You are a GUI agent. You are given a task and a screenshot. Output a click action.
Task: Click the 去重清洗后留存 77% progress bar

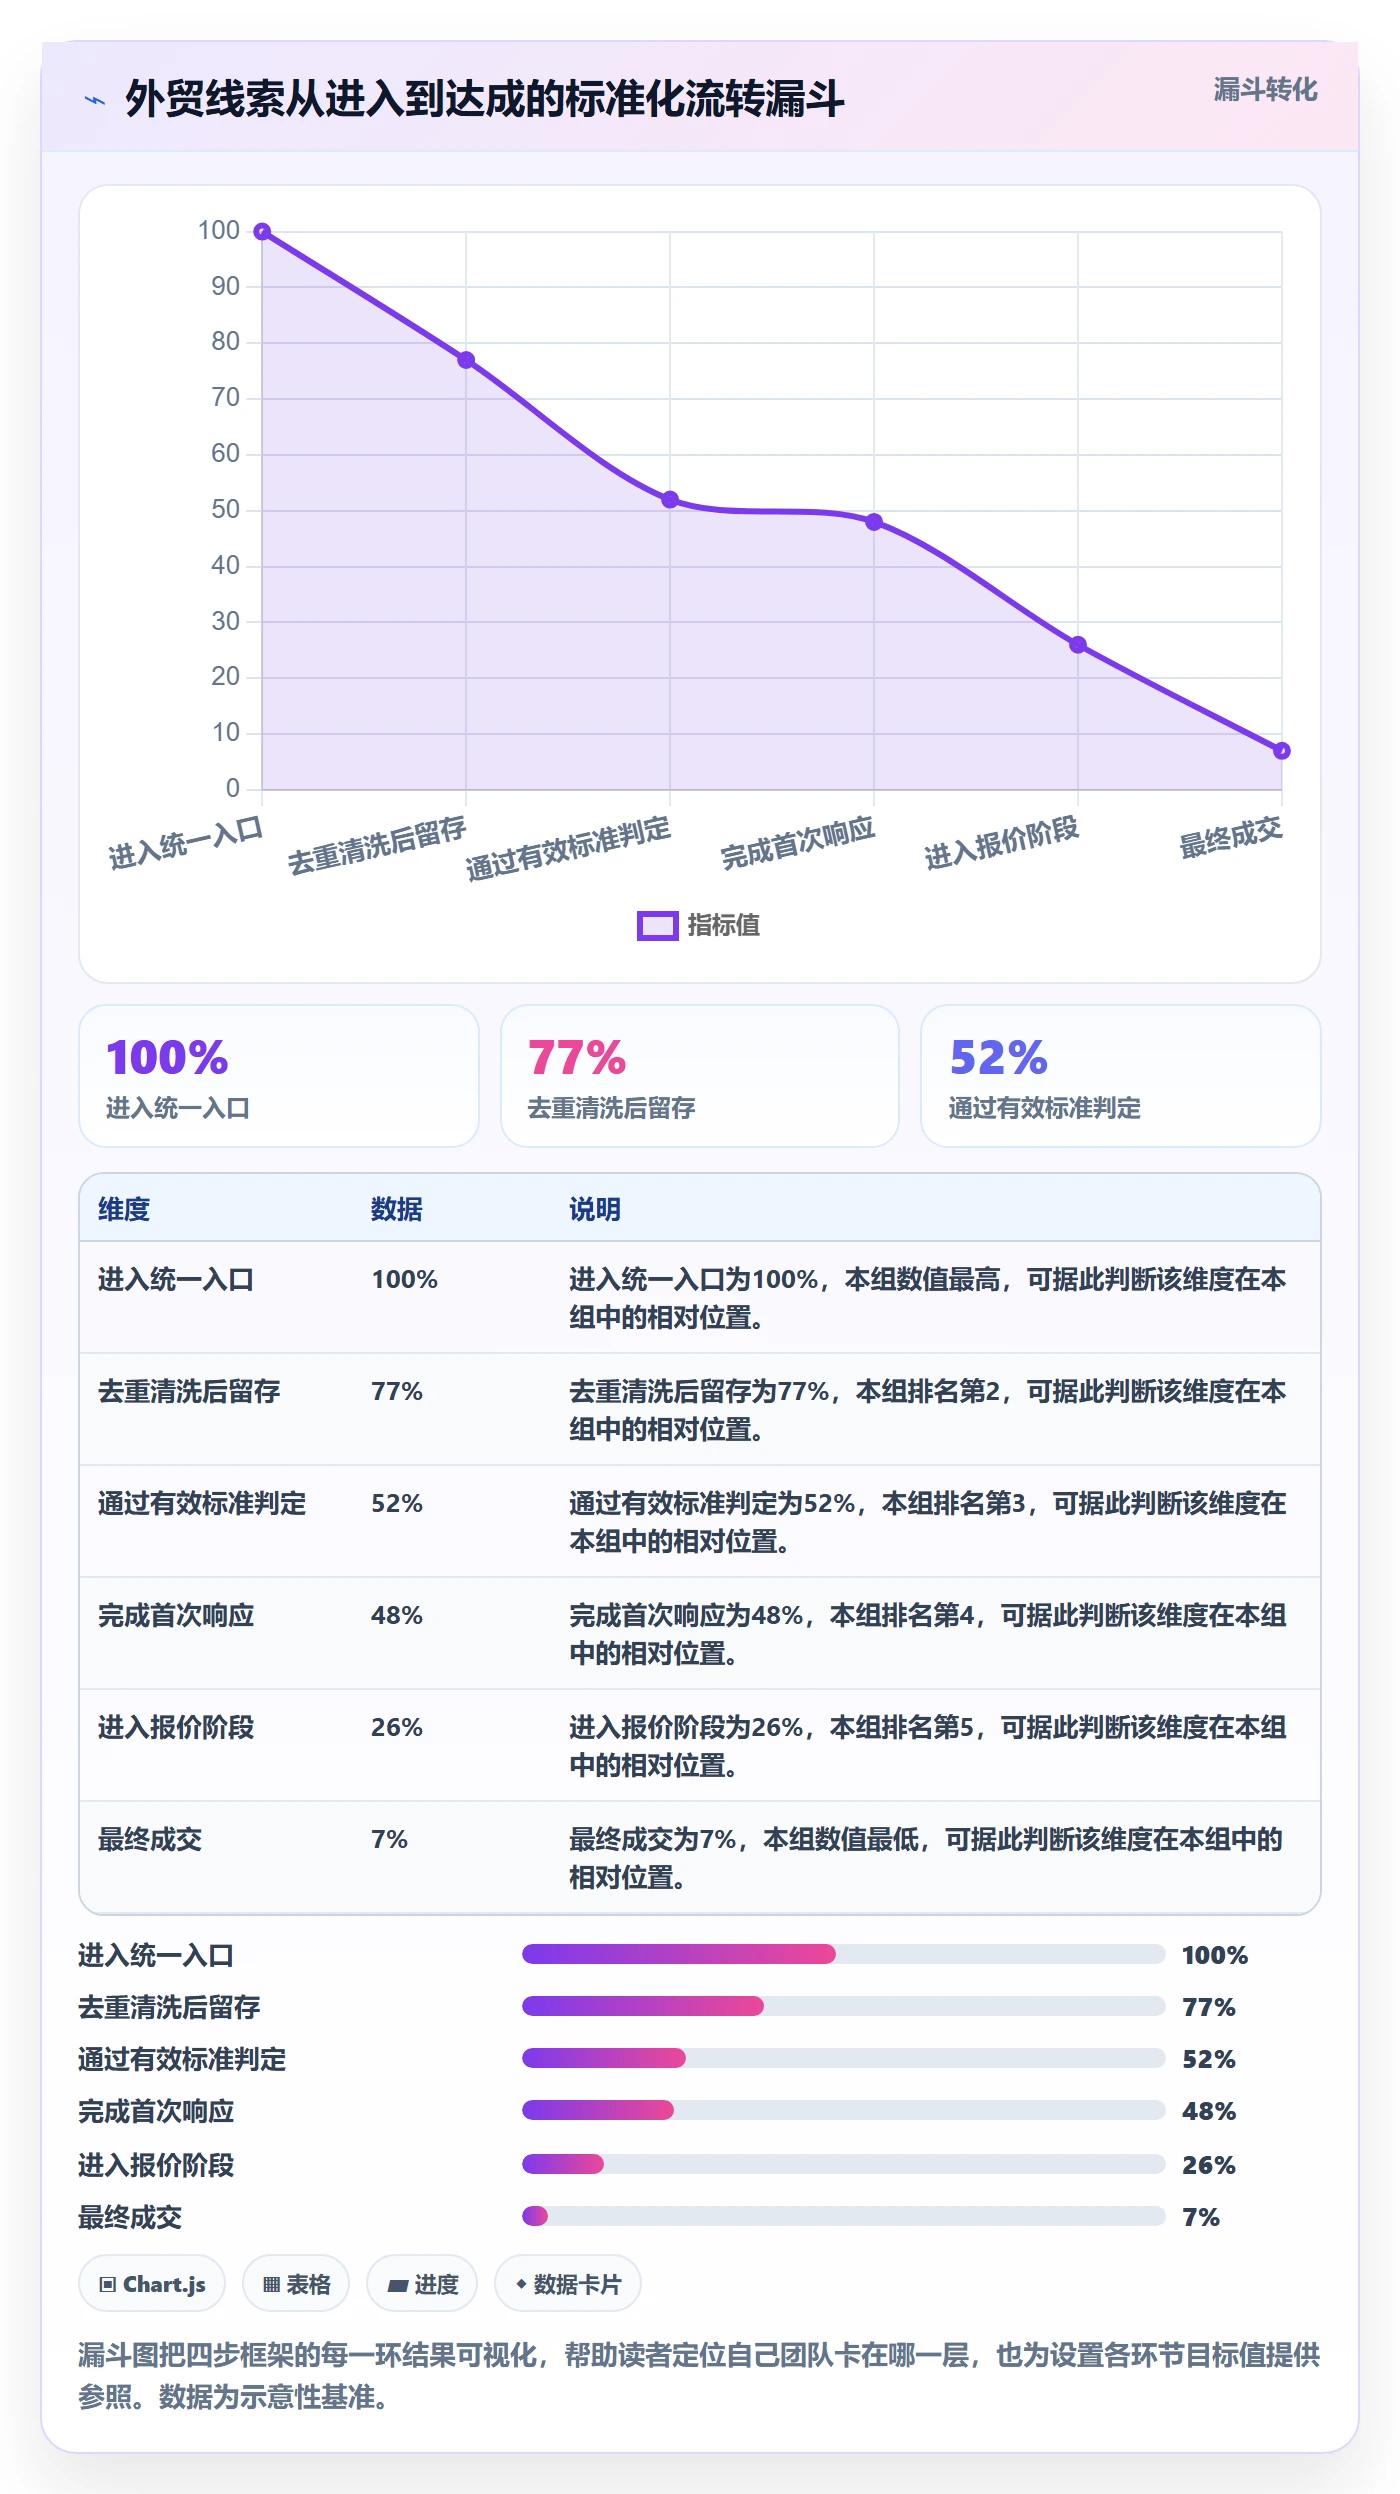click(844, 2006)
